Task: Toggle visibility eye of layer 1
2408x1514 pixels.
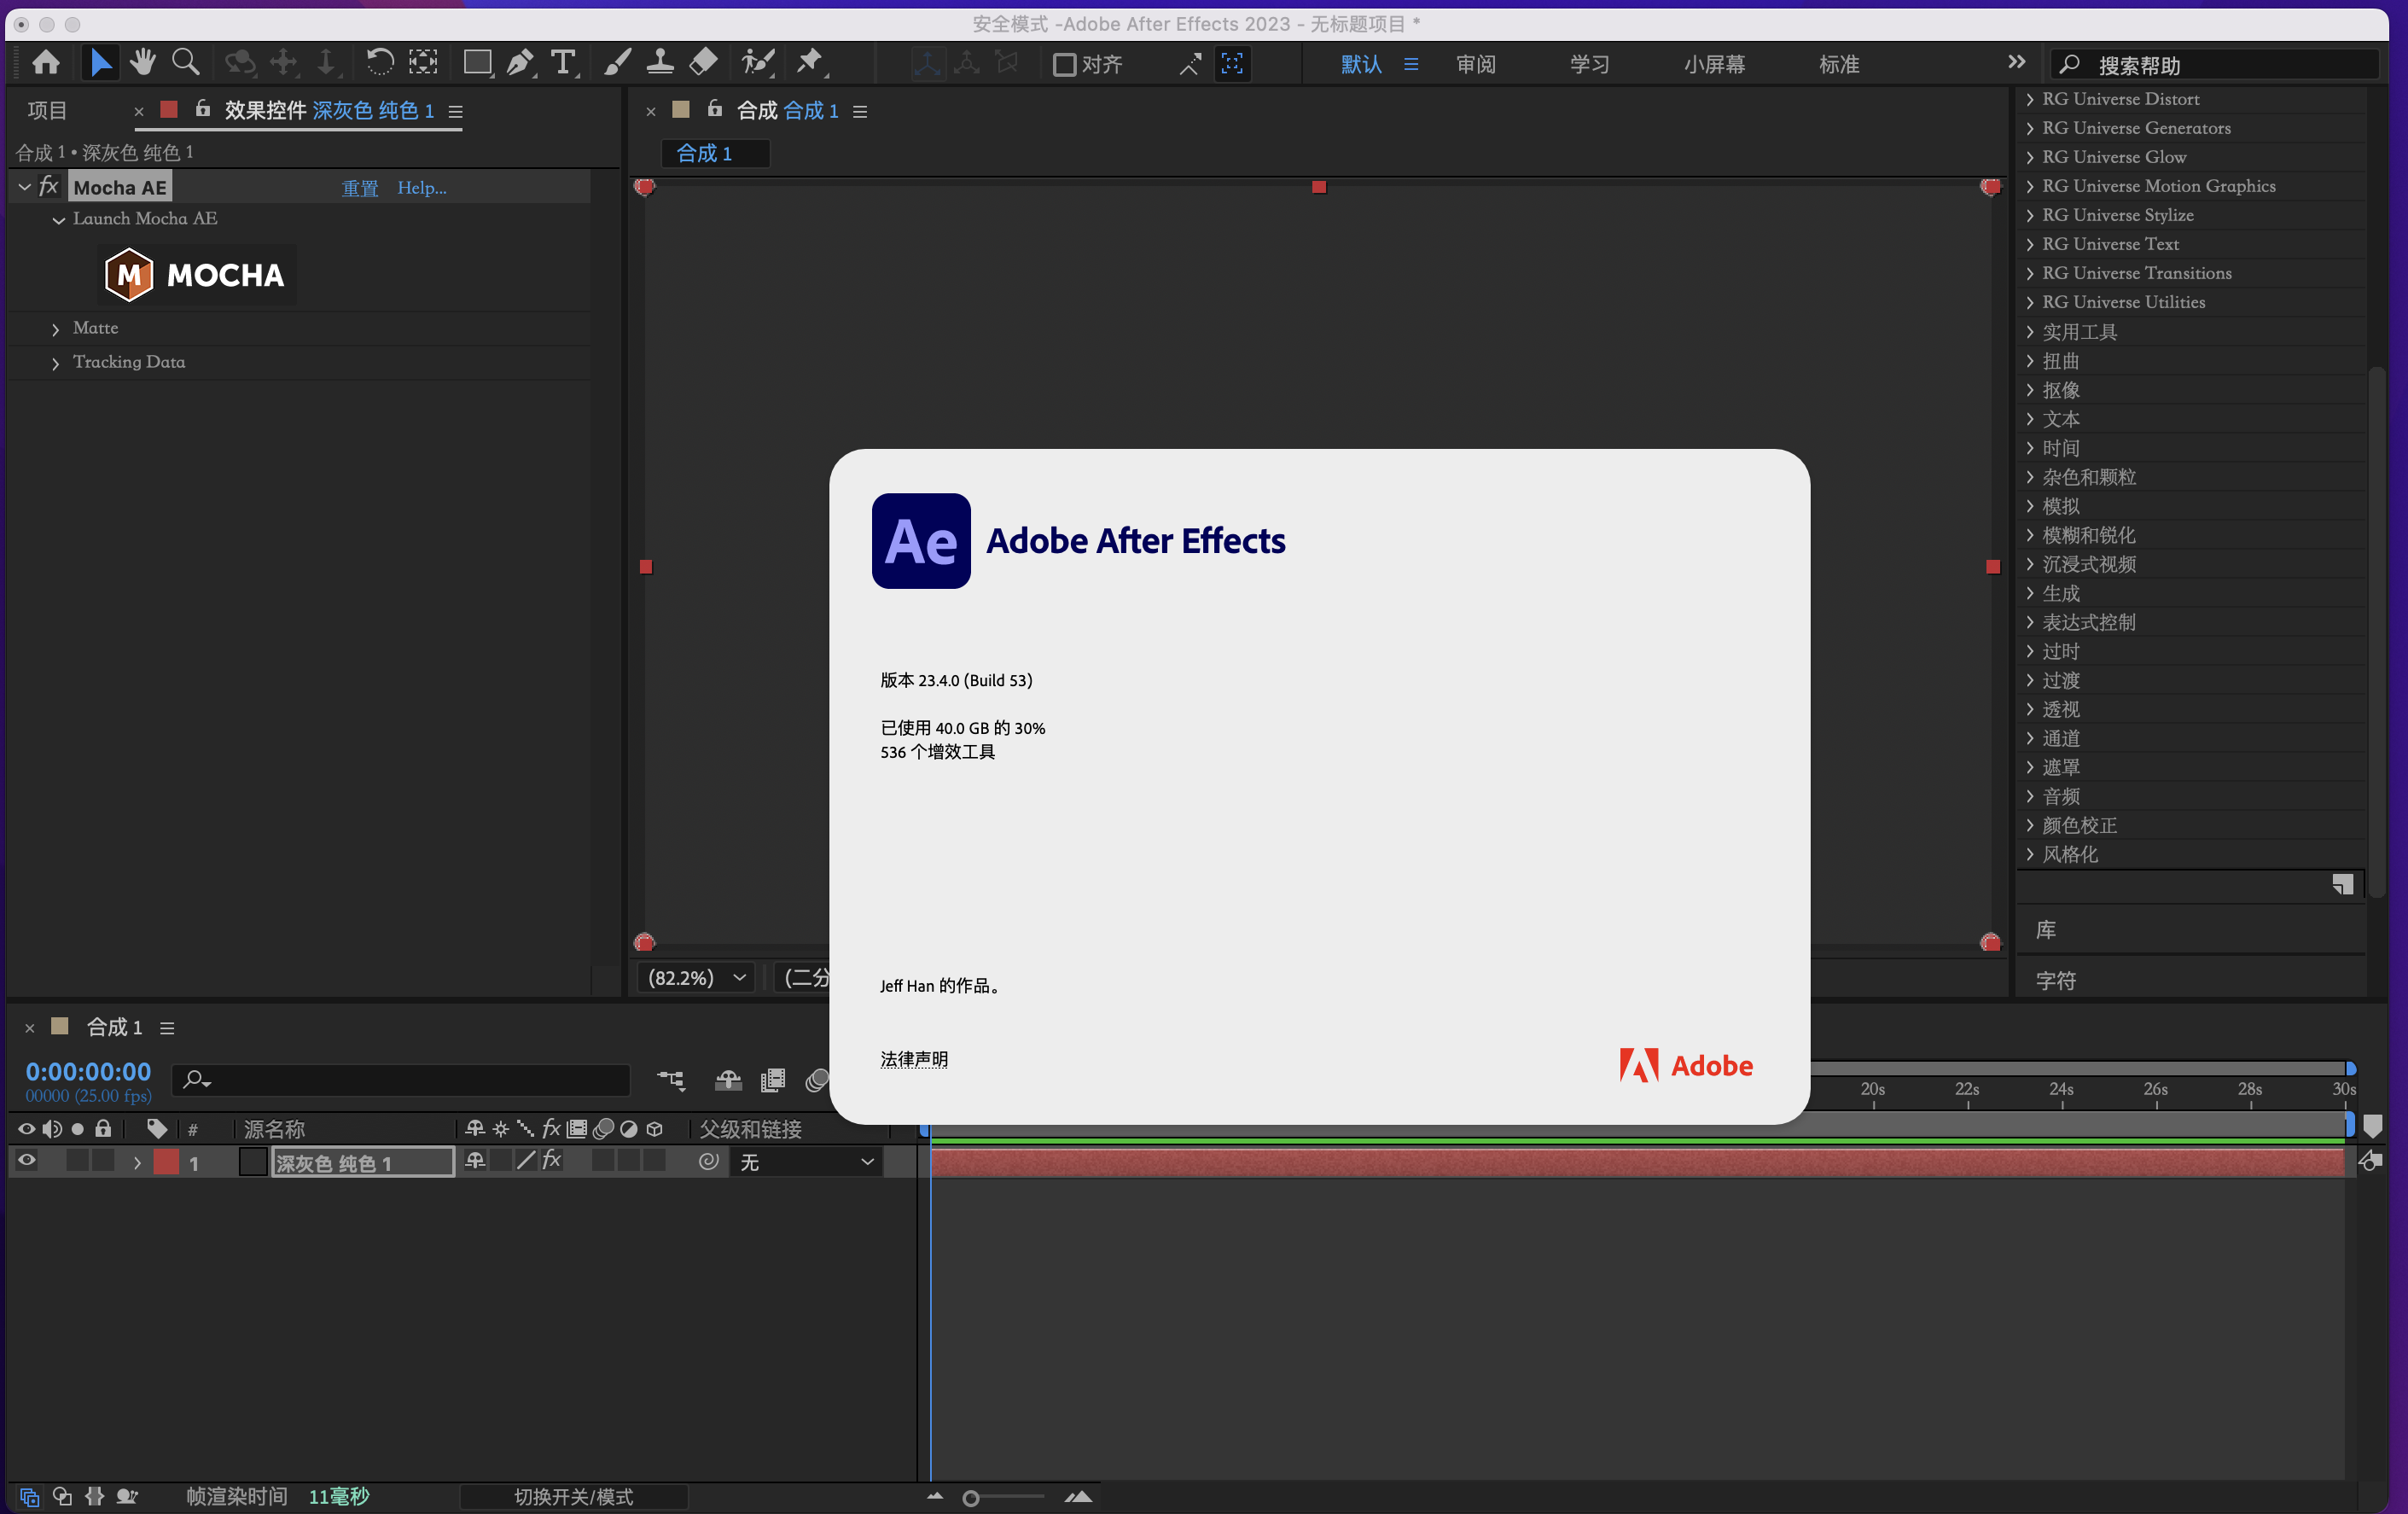Action: pyautogui.click(x=26, y=1161)
